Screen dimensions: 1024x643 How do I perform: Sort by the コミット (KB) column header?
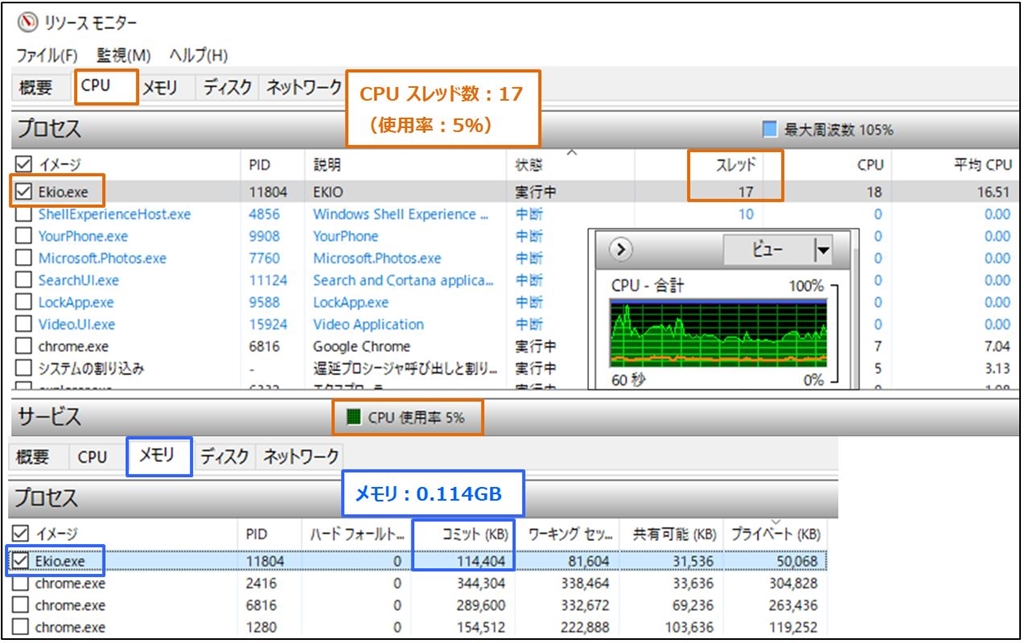click(x=462, y=534)
